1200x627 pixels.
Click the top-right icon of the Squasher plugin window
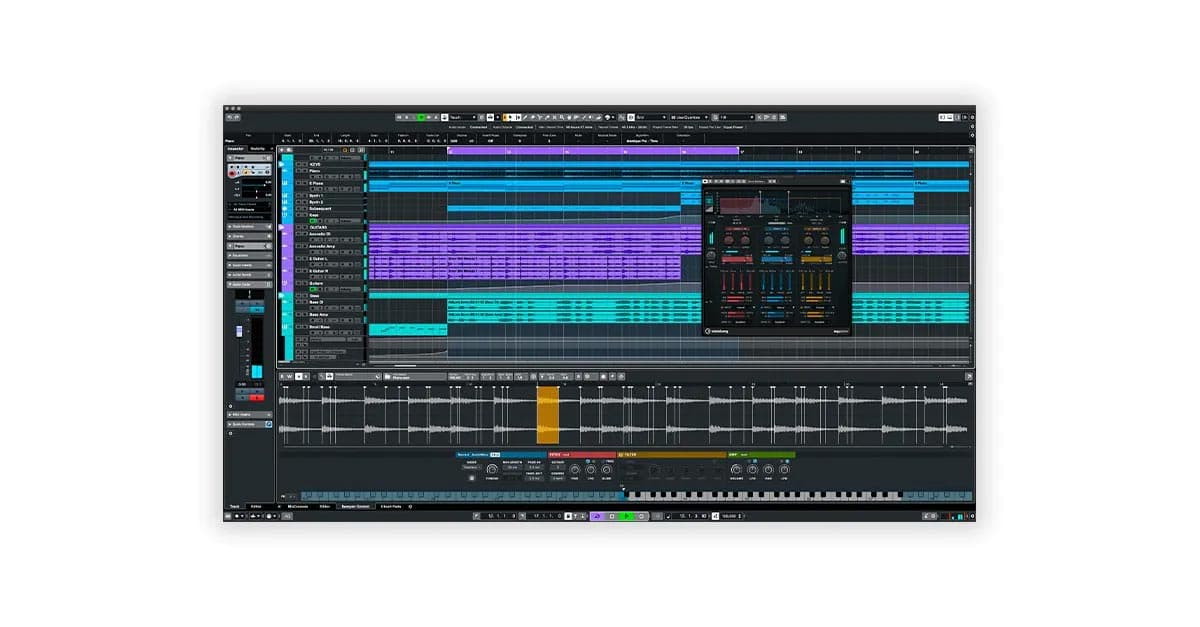[x=845, y=182]
